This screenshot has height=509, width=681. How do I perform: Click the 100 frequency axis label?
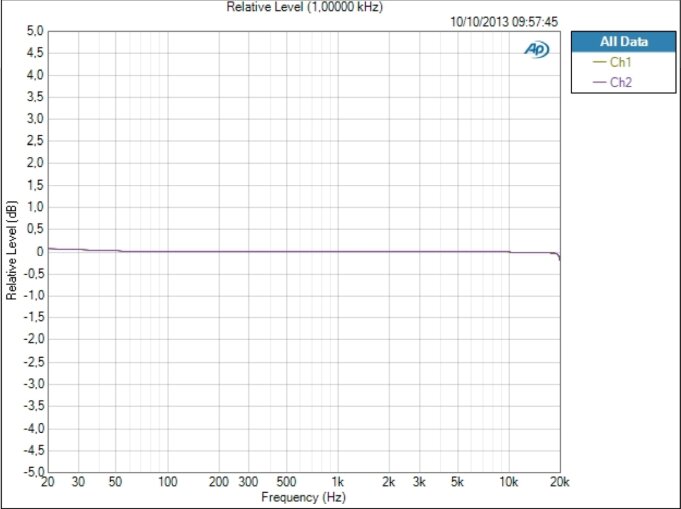(168, 482)
